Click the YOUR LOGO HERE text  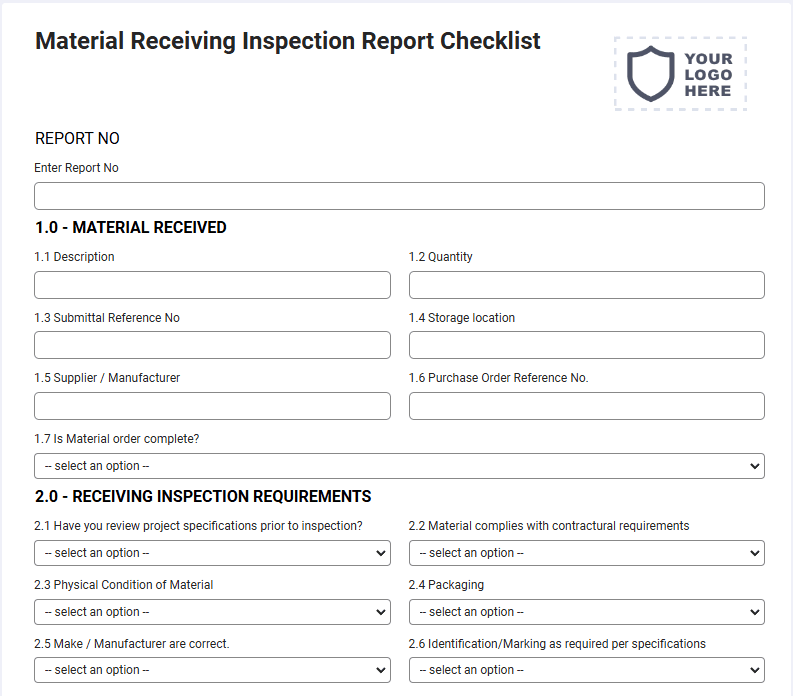coord(709,75)
